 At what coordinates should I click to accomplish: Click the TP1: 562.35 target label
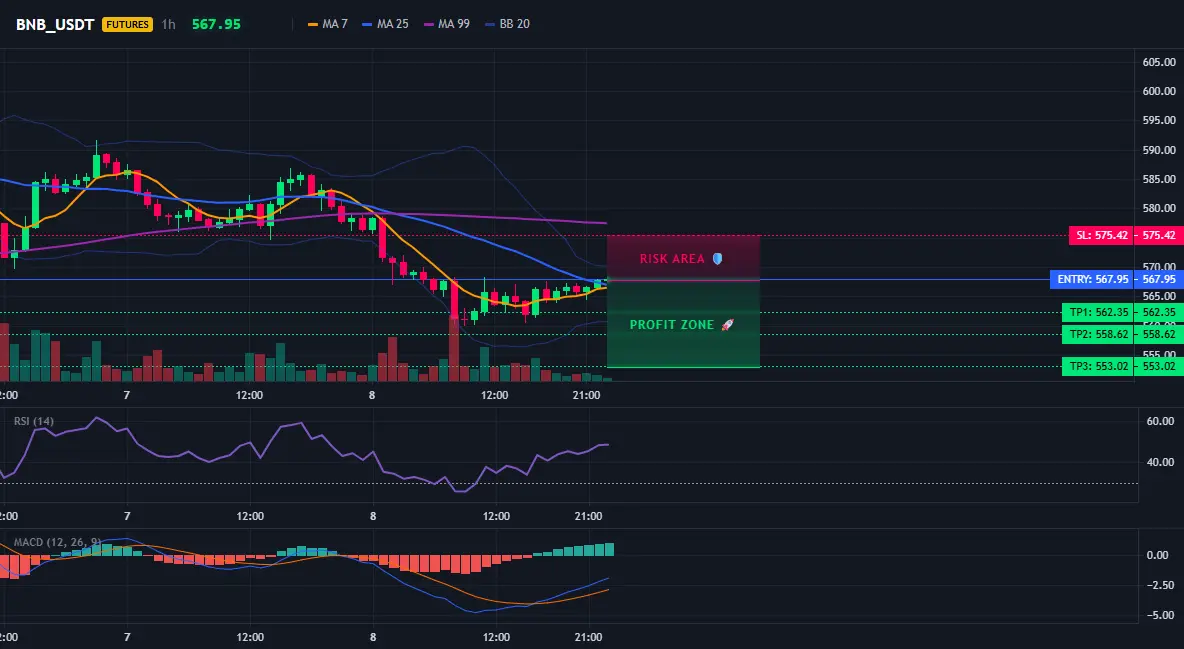1097,312
